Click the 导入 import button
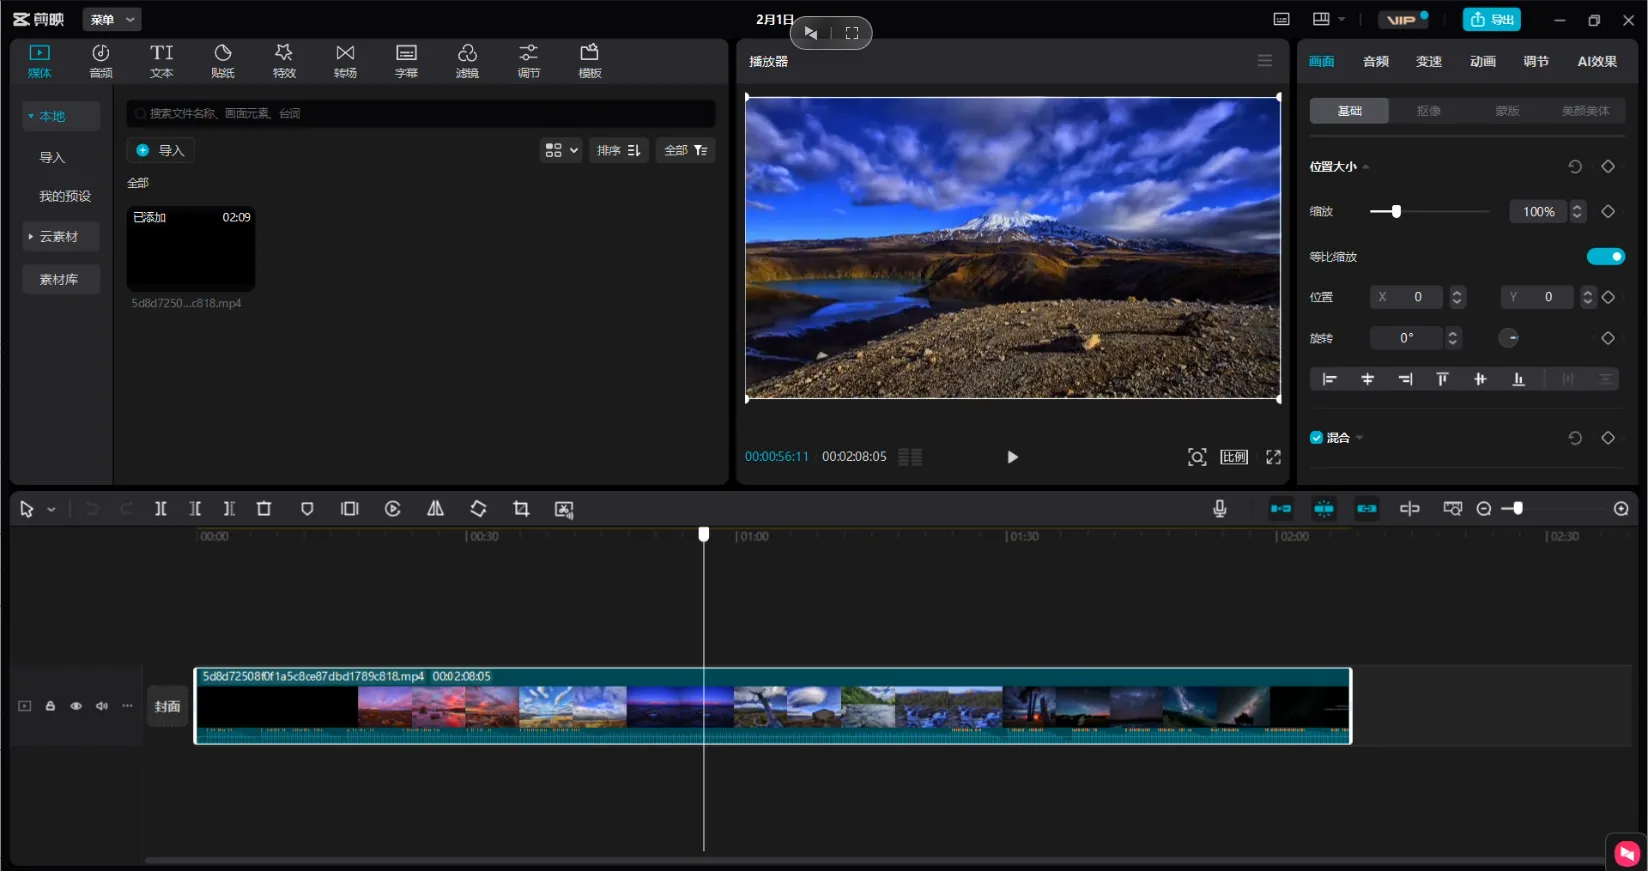This screenshot has width=1648, height=871. point(162,151)
